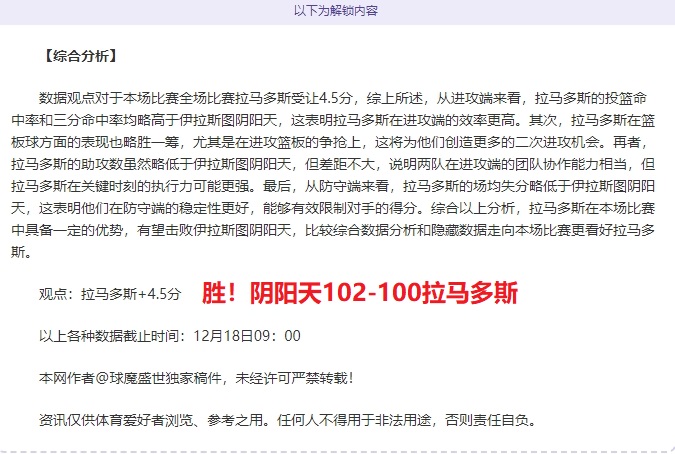Click the line 本网作者@球魔盛世独家稿件，未经许可严禁转载！
The width and height of the screenshot is (675, 454).
point(196,378)
